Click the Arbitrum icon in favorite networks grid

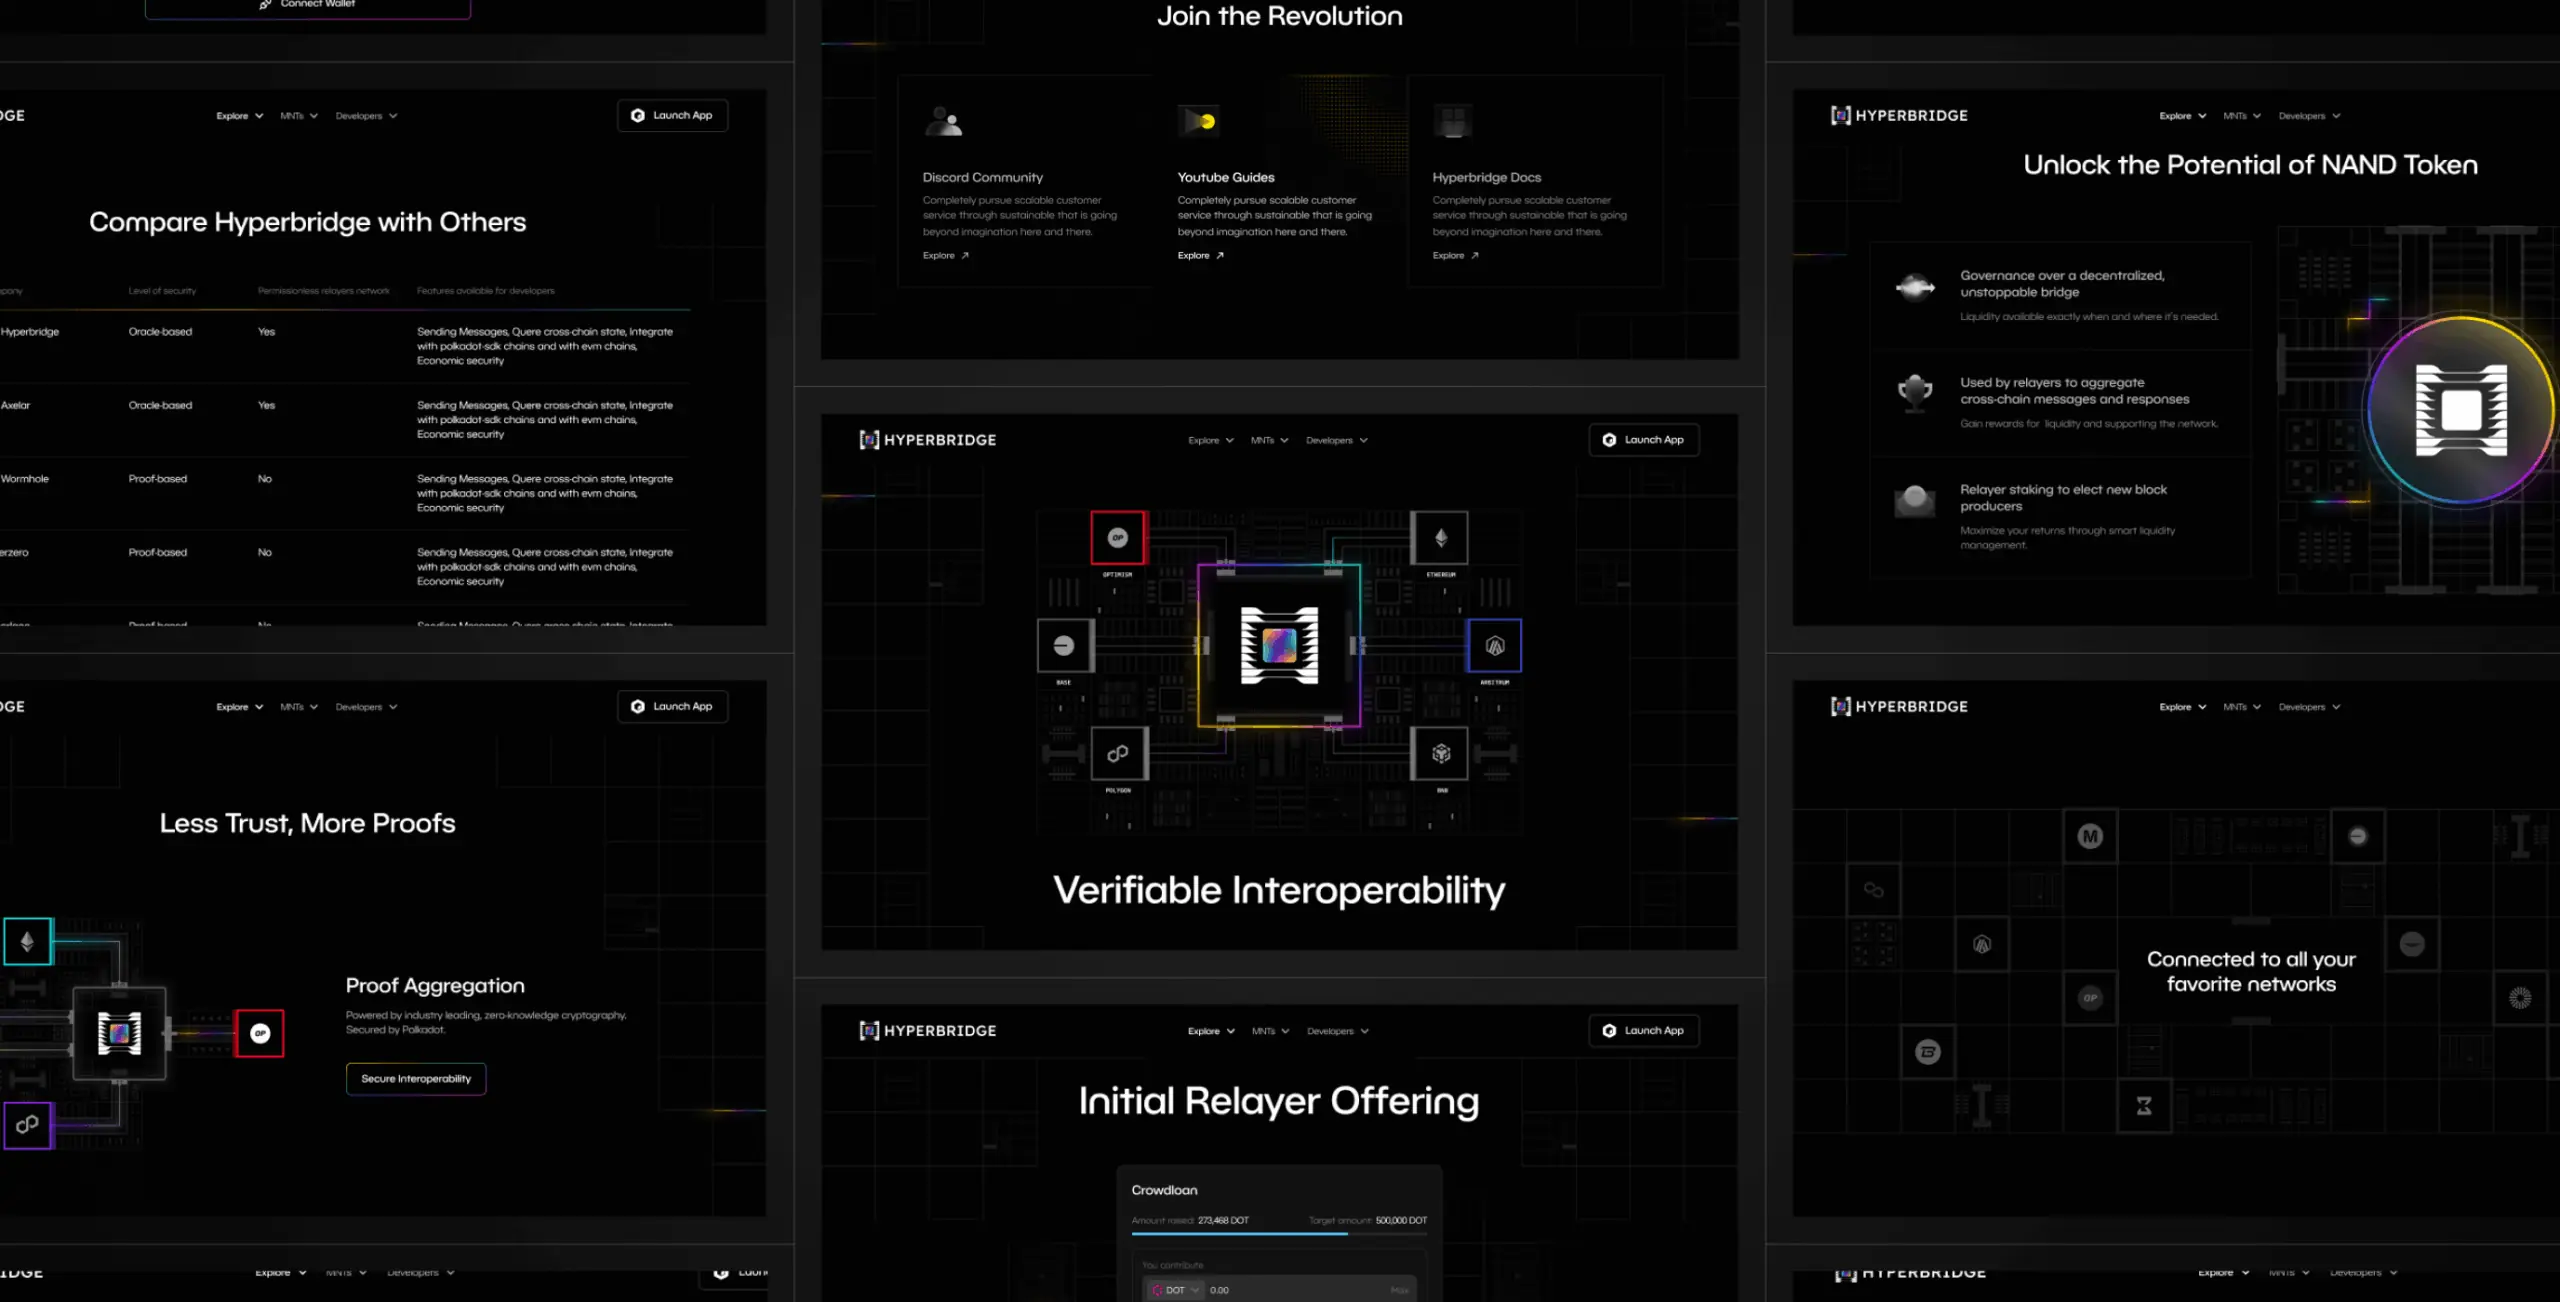(x=1982, y=944)
